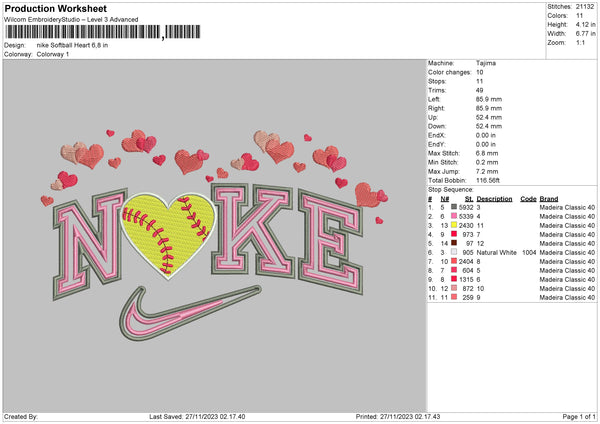The width and height of the screenshot is (600, 424).
Task: Click the 'Created By:' footer label
Action: pyautogui.click(x=21, y=417)
